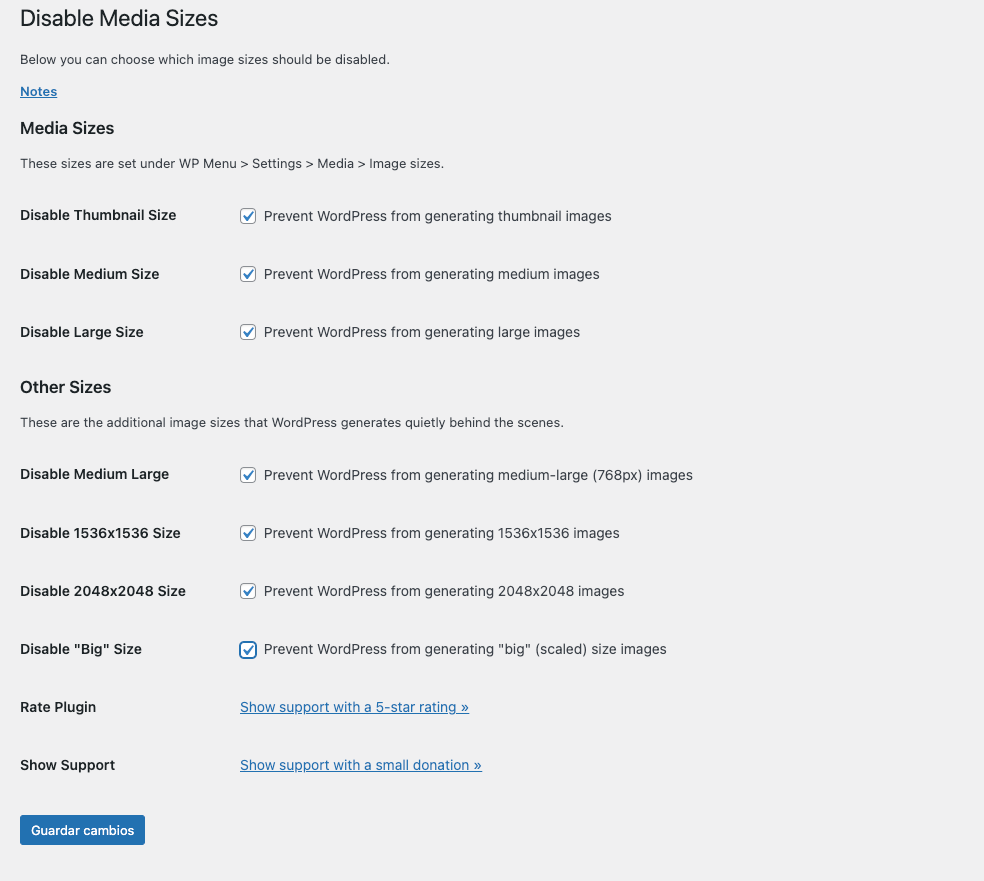Click the 1536x1536 images prevention label
984x881 pixels.
click(442, 533)
